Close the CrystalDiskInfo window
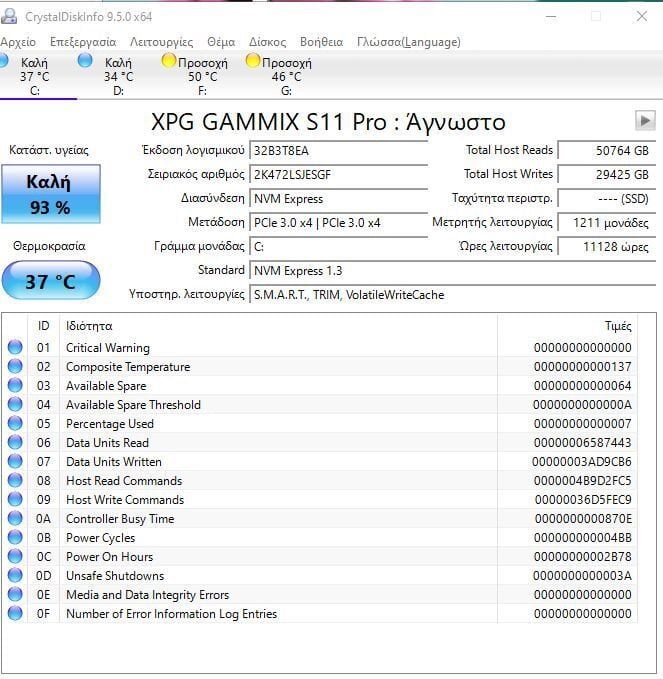 pyautogui.click(x=642, y=16)
